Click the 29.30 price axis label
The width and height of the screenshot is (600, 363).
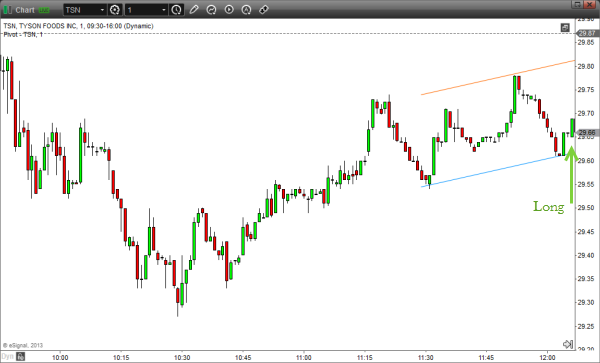(x=586, y=302)
